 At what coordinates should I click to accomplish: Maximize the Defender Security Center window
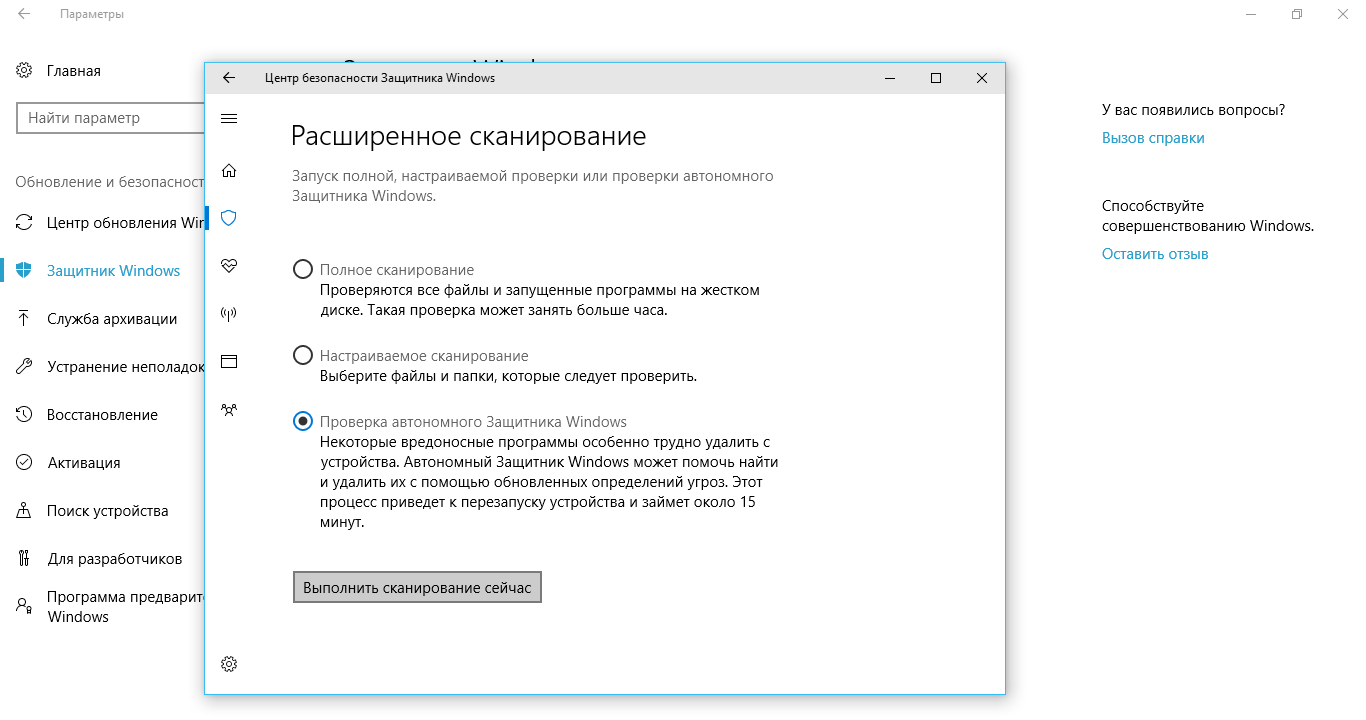[936, 78]
